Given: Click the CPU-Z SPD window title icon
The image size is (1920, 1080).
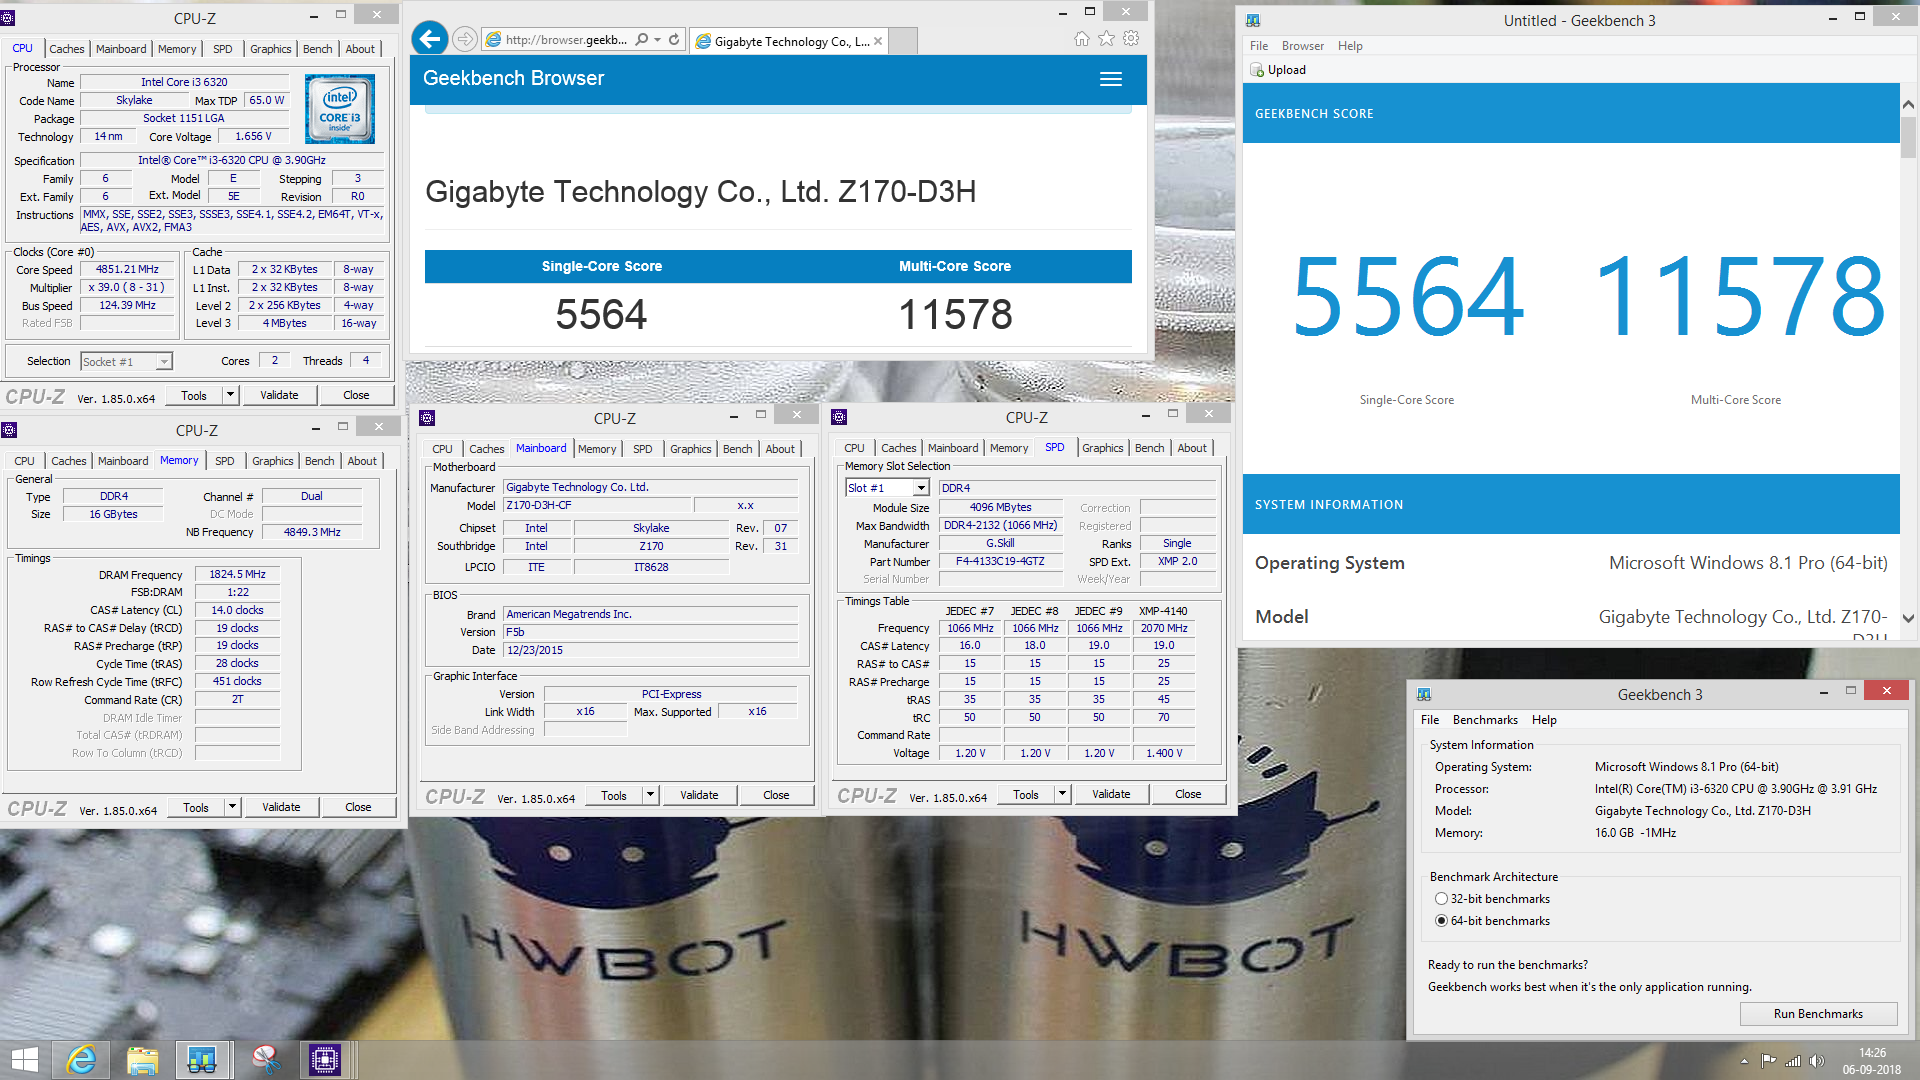Looking at the screenshot, I should [839, 417].
